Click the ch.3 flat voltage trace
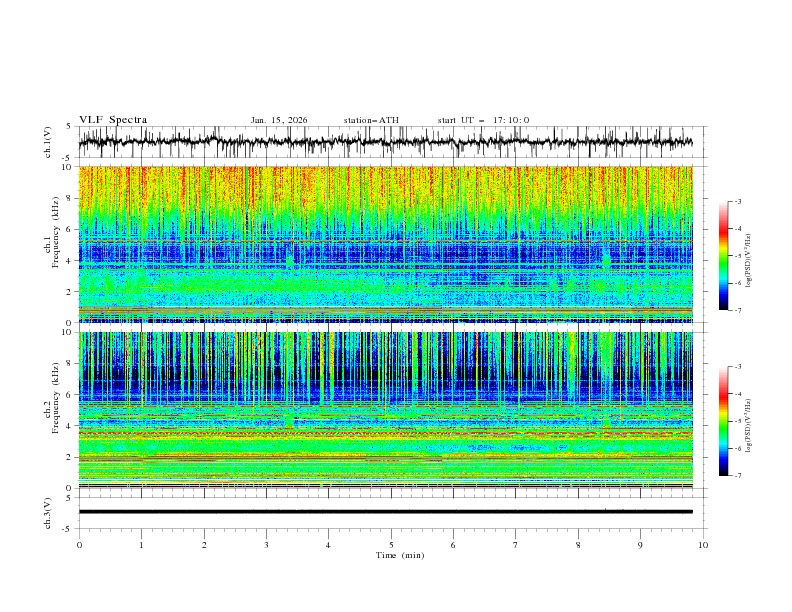 pos(385,512)
